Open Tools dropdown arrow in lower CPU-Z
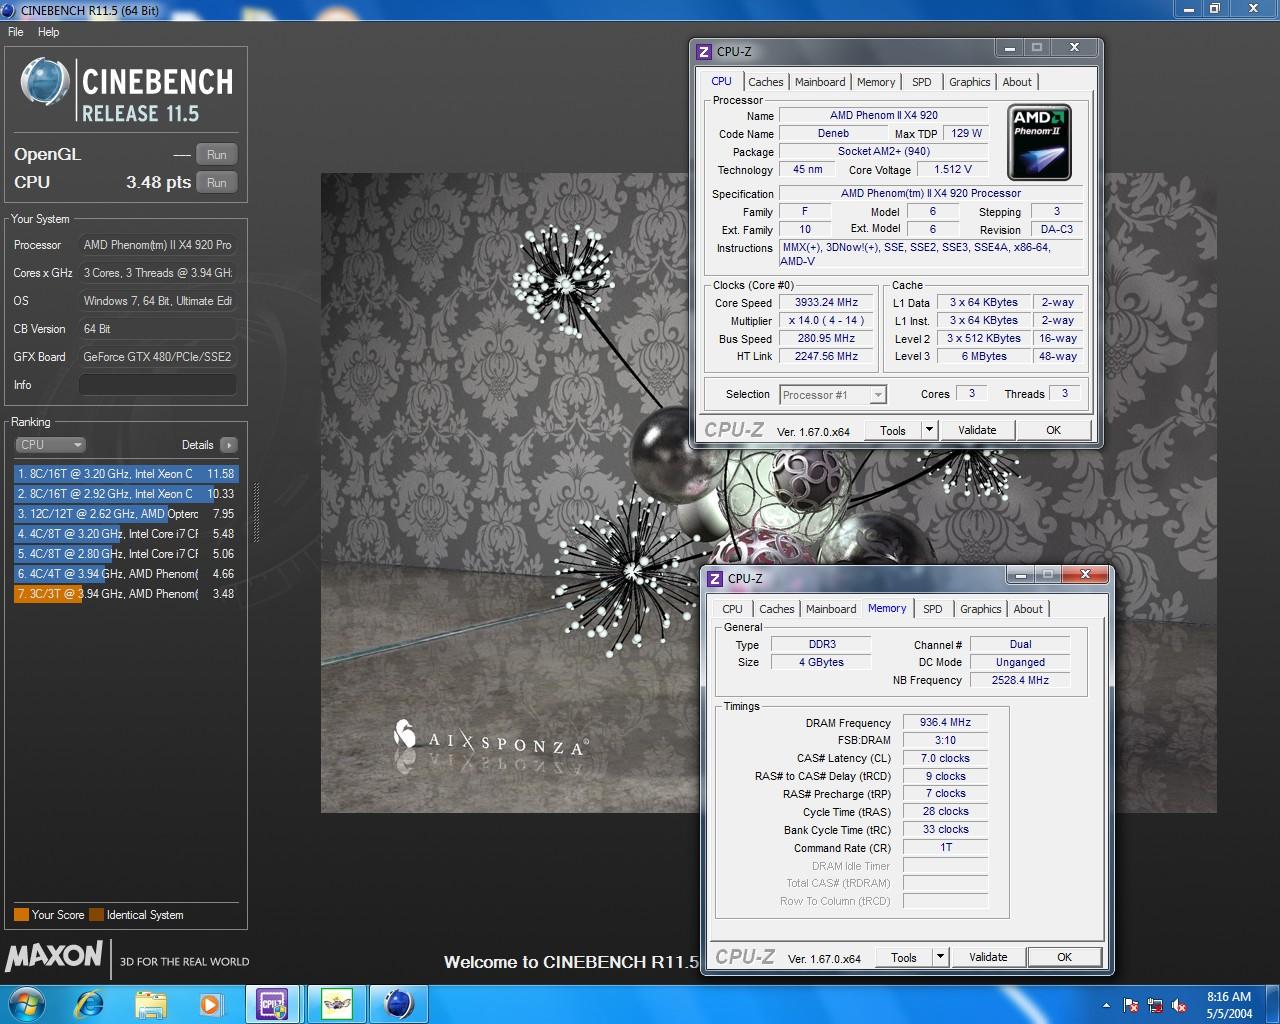This screenshot has width=1280, height=1024. click(x=940, y=958)
